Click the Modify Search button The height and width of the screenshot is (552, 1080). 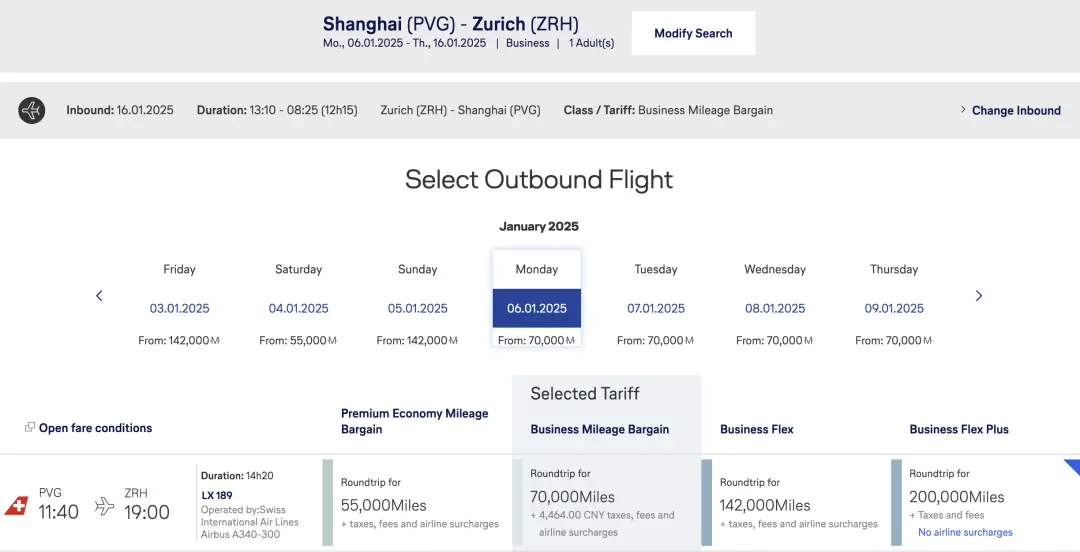(x=694, y=33)
